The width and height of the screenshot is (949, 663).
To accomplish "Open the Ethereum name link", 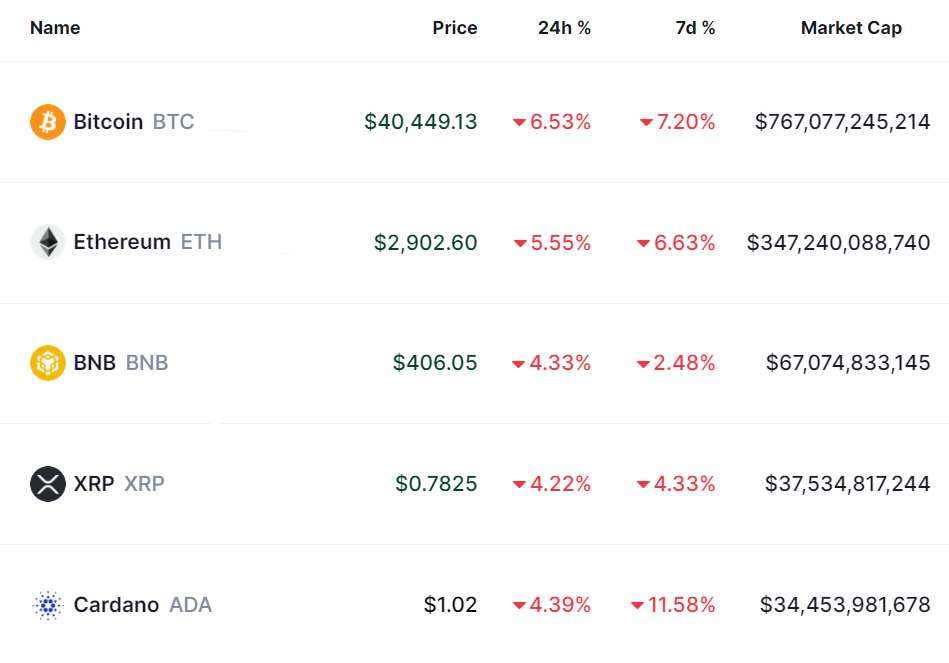I will pos(122,242).
